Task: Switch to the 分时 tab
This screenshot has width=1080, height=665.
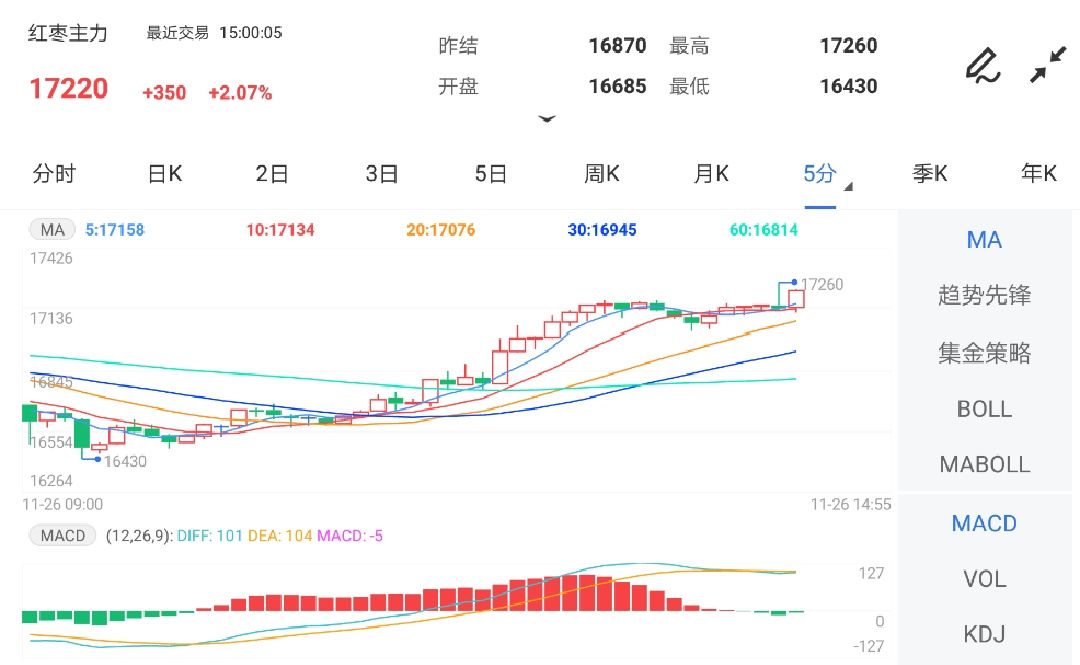Action: (55, 173)
